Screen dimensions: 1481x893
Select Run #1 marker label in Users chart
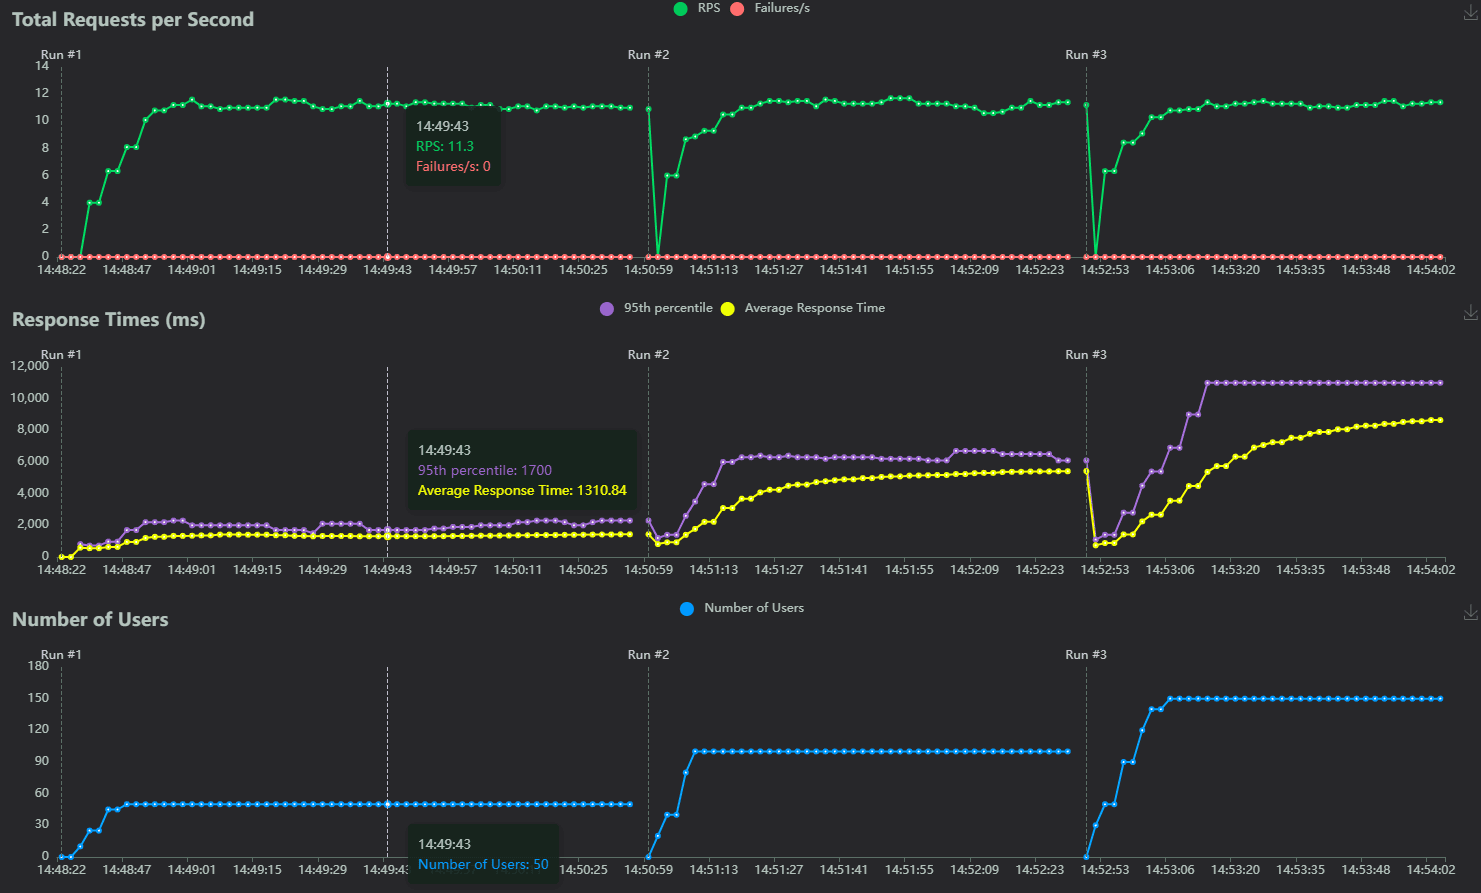point(61,655)
